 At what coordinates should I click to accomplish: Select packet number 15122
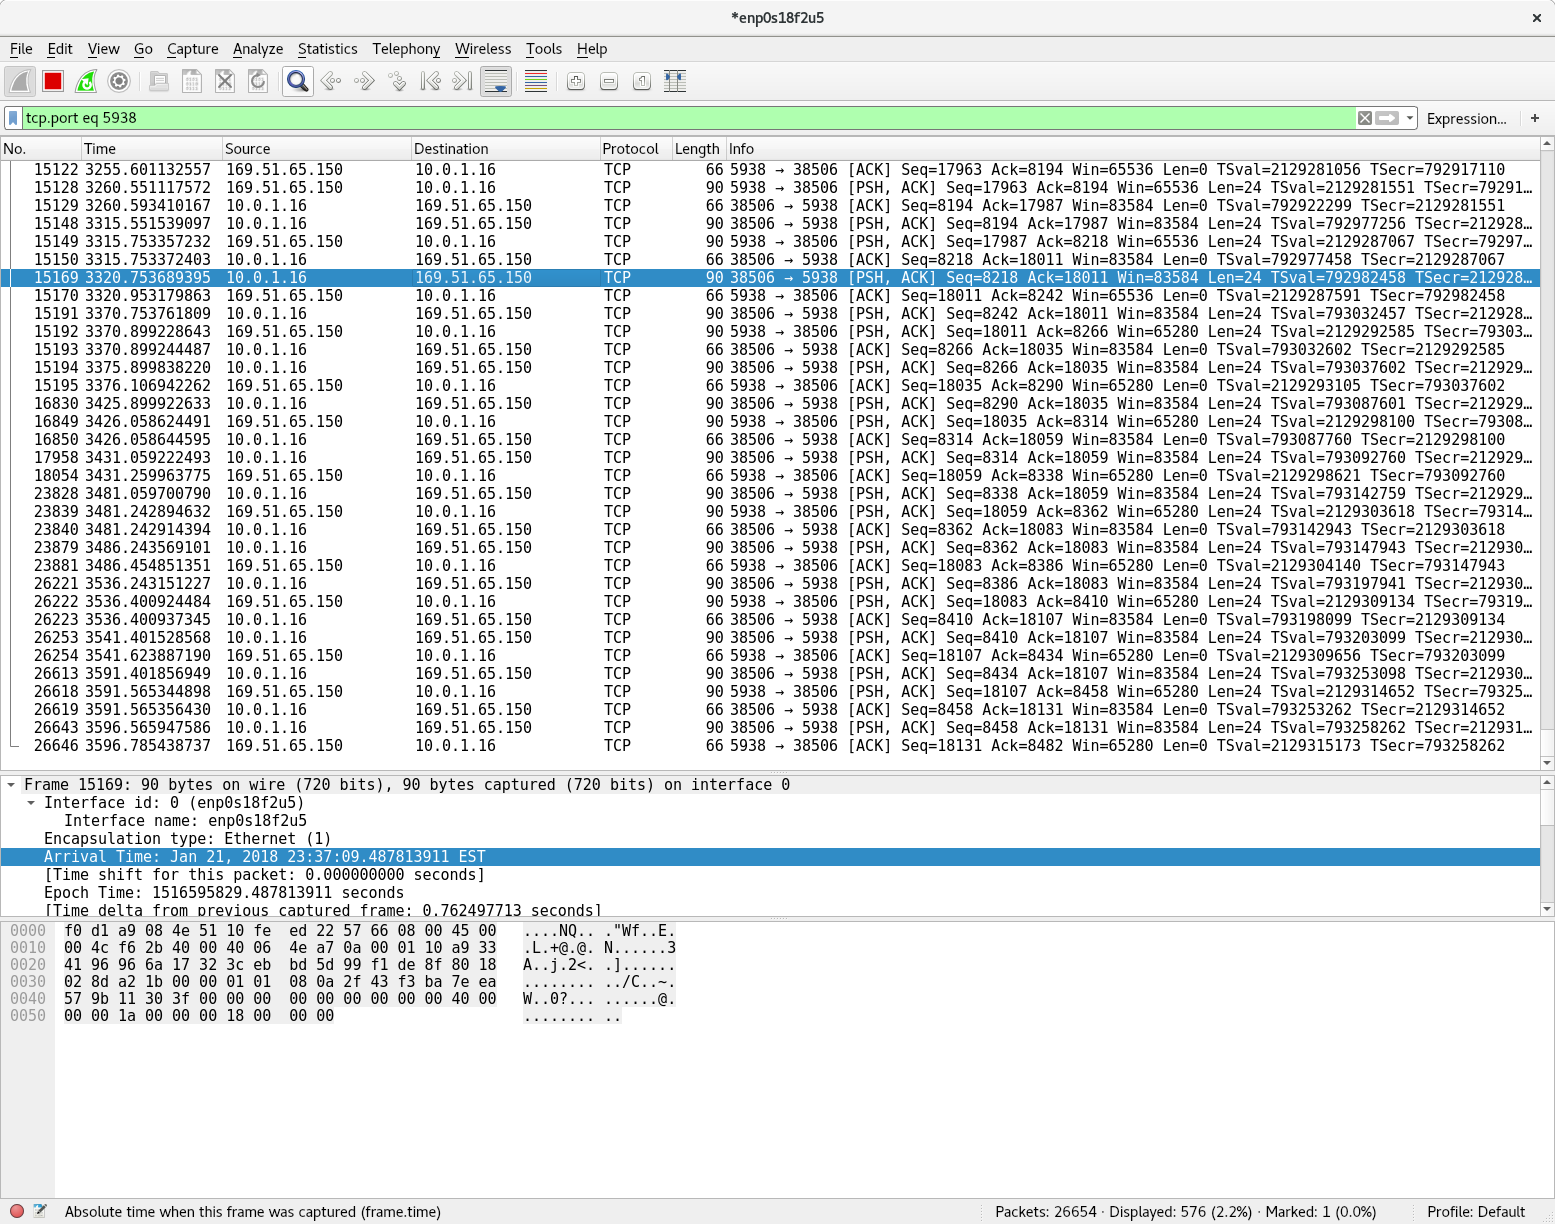click(770, 170)
